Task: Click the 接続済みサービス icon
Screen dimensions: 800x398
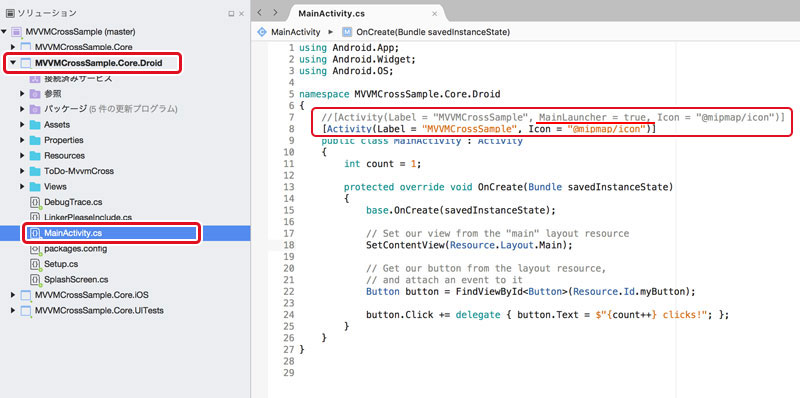Action: (35, 79)
